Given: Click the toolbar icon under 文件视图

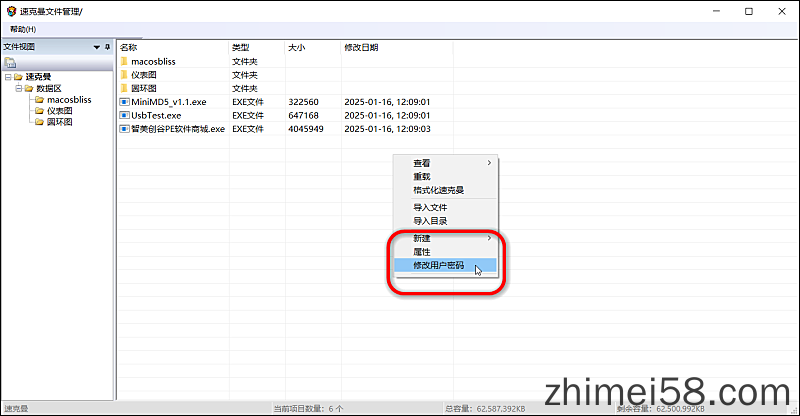Looking at the screenshot, I should click(10, 63).
